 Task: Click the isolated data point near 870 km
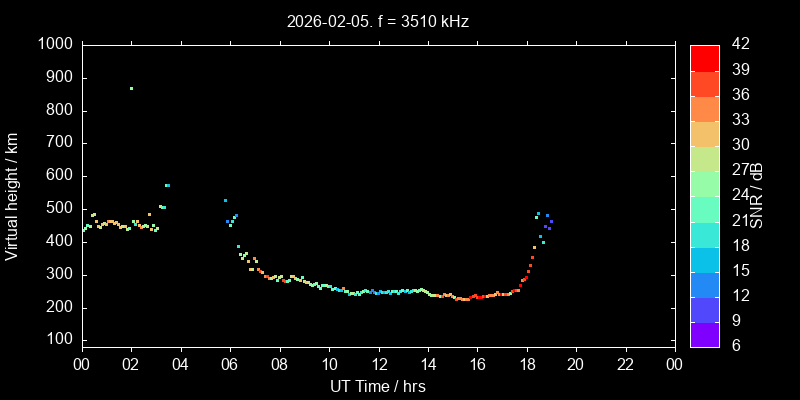131,88
